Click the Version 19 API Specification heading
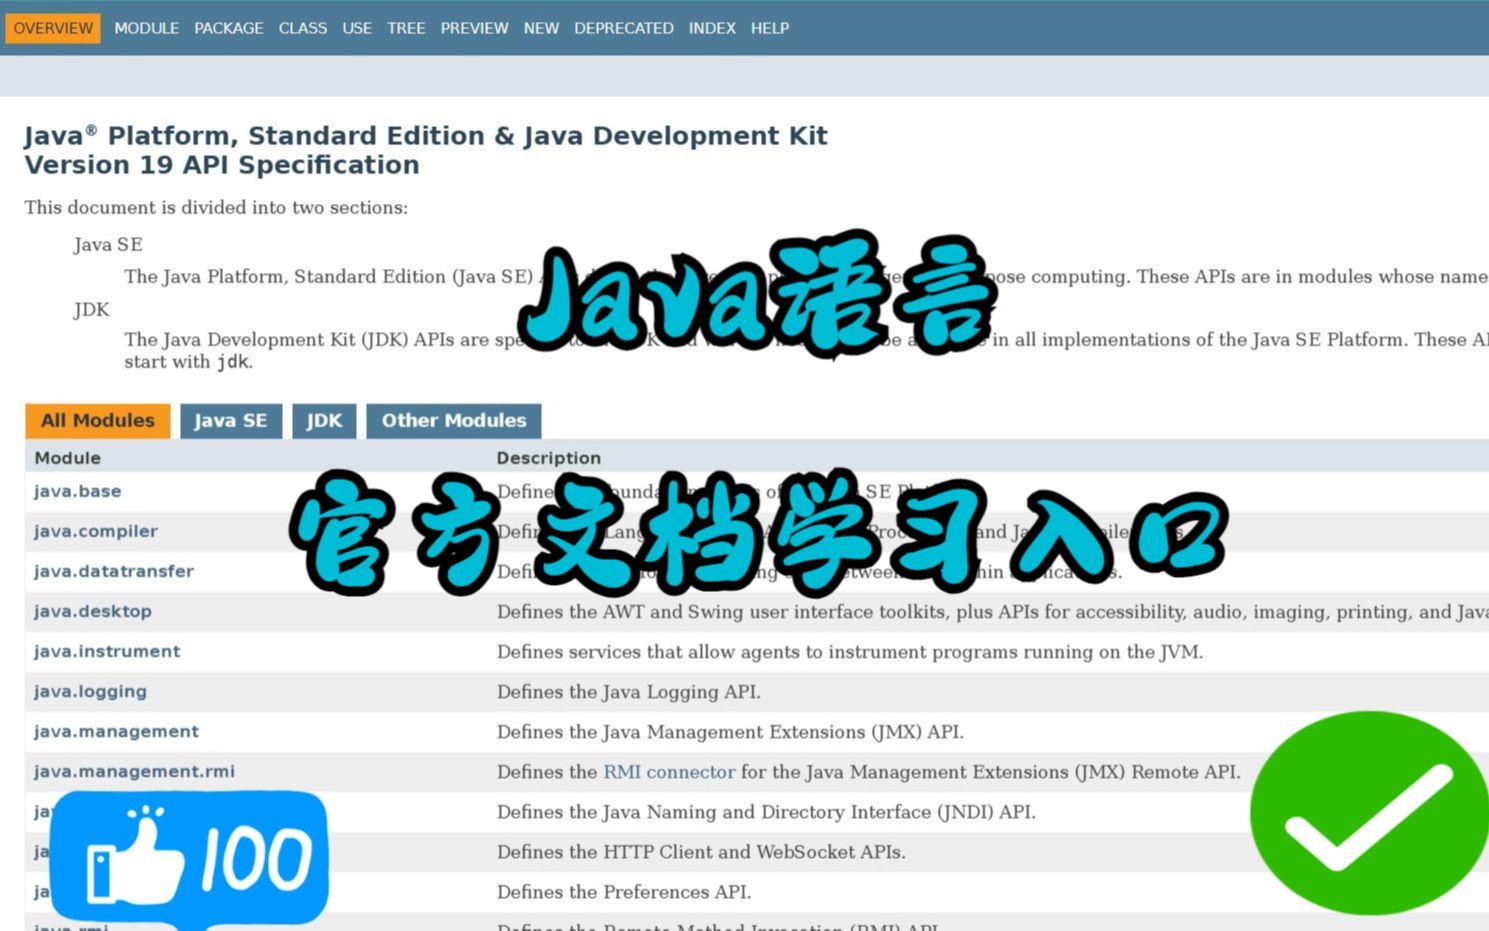Image resolution: width=1489 pixels, height=931 pixels. pyautogui.click(x=221, y=165)
